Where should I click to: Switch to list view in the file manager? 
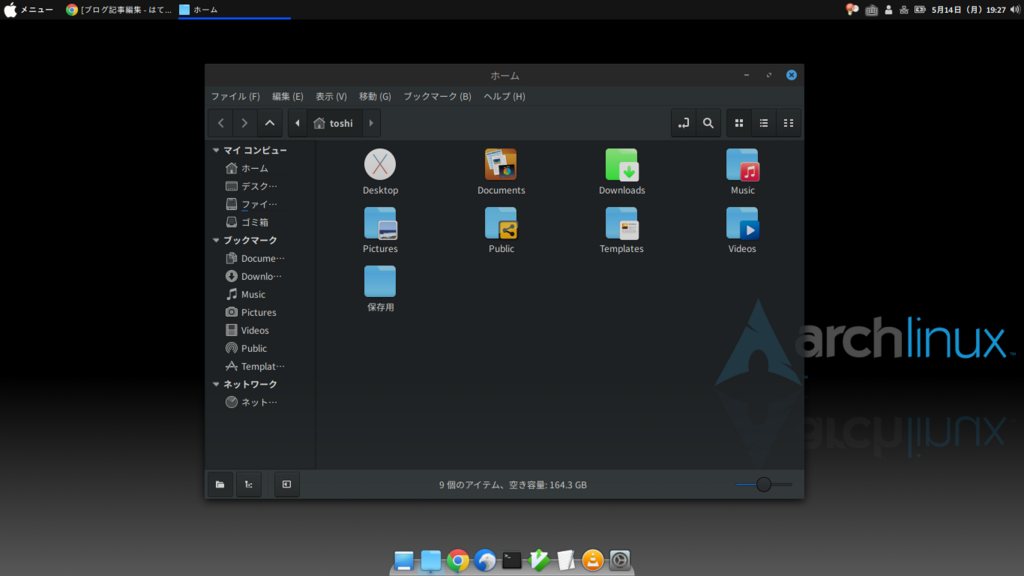click(x=764, y=122)
